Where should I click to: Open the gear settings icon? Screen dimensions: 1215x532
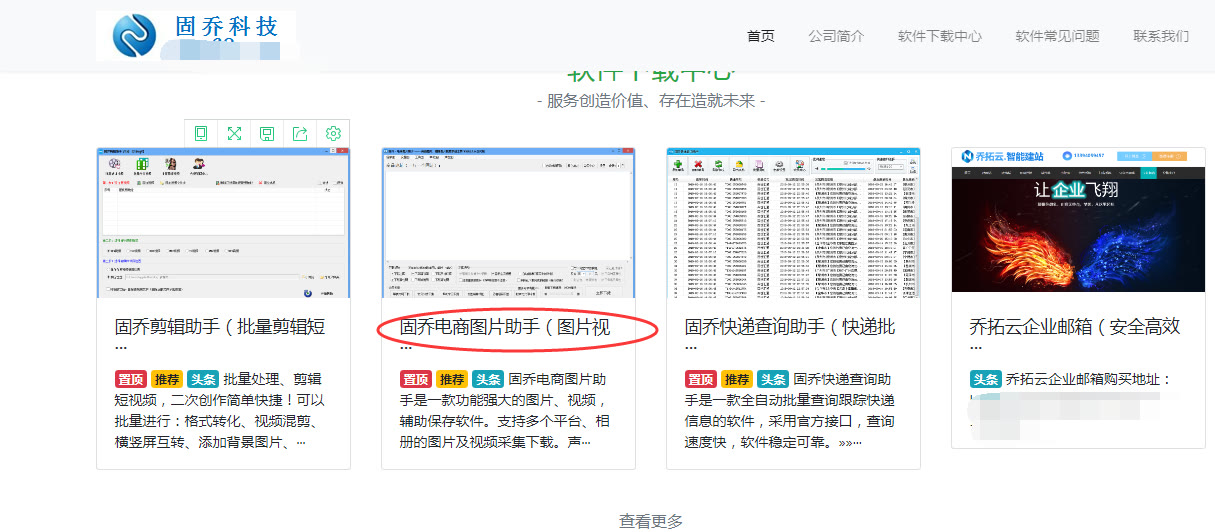coord(333,133)
